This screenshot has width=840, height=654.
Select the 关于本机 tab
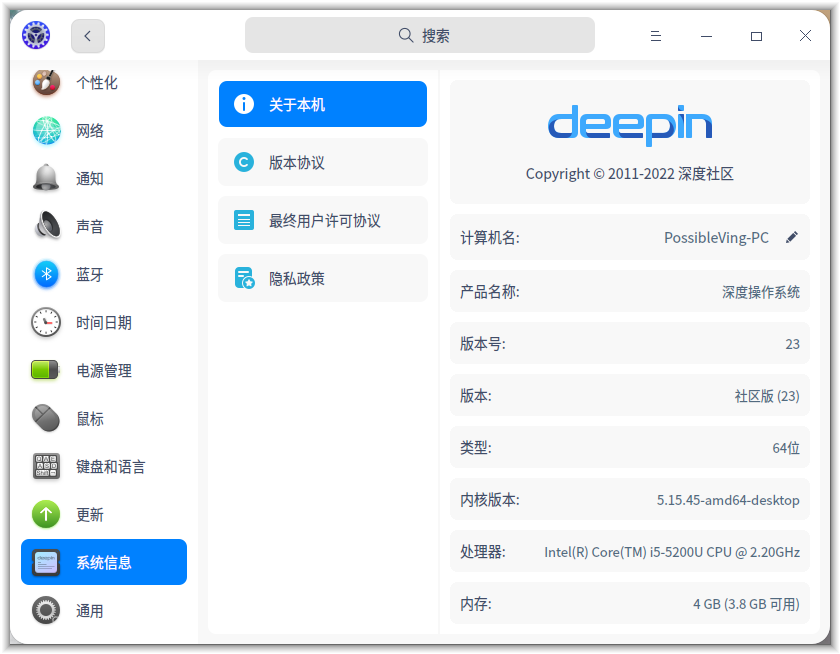click(323, 104)
